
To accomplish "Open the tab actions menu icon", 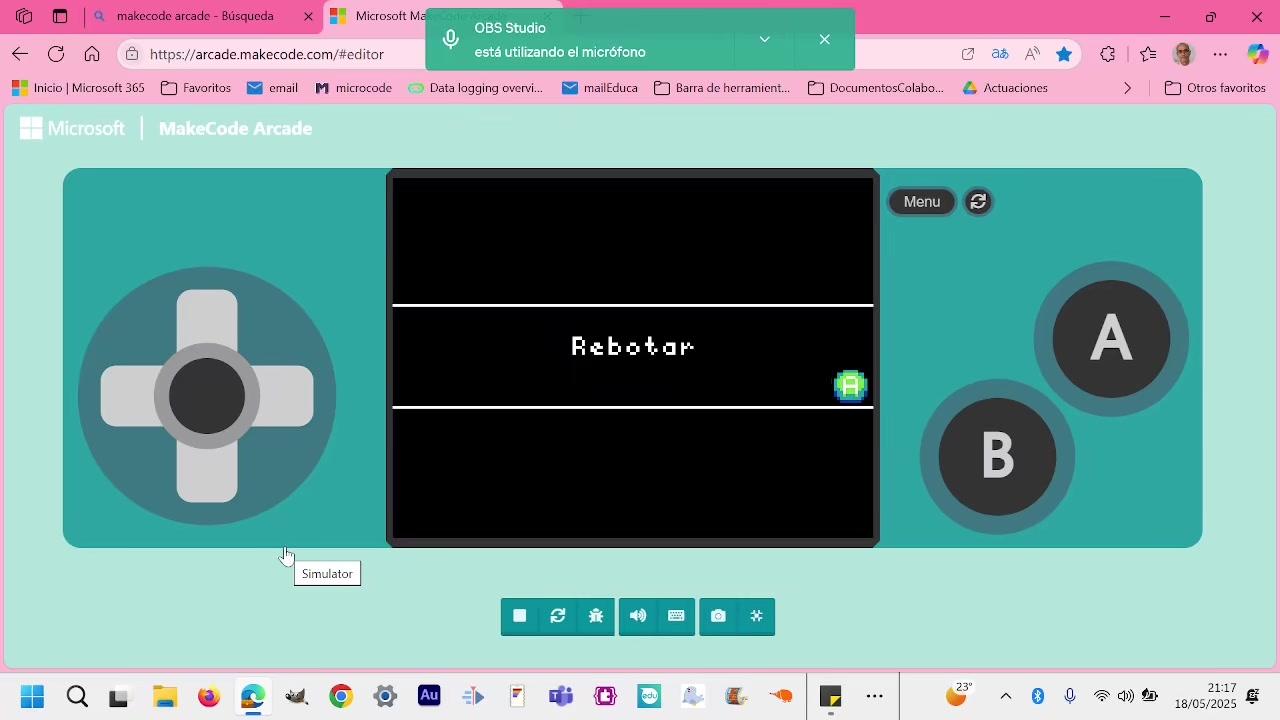I will (60, 16).
